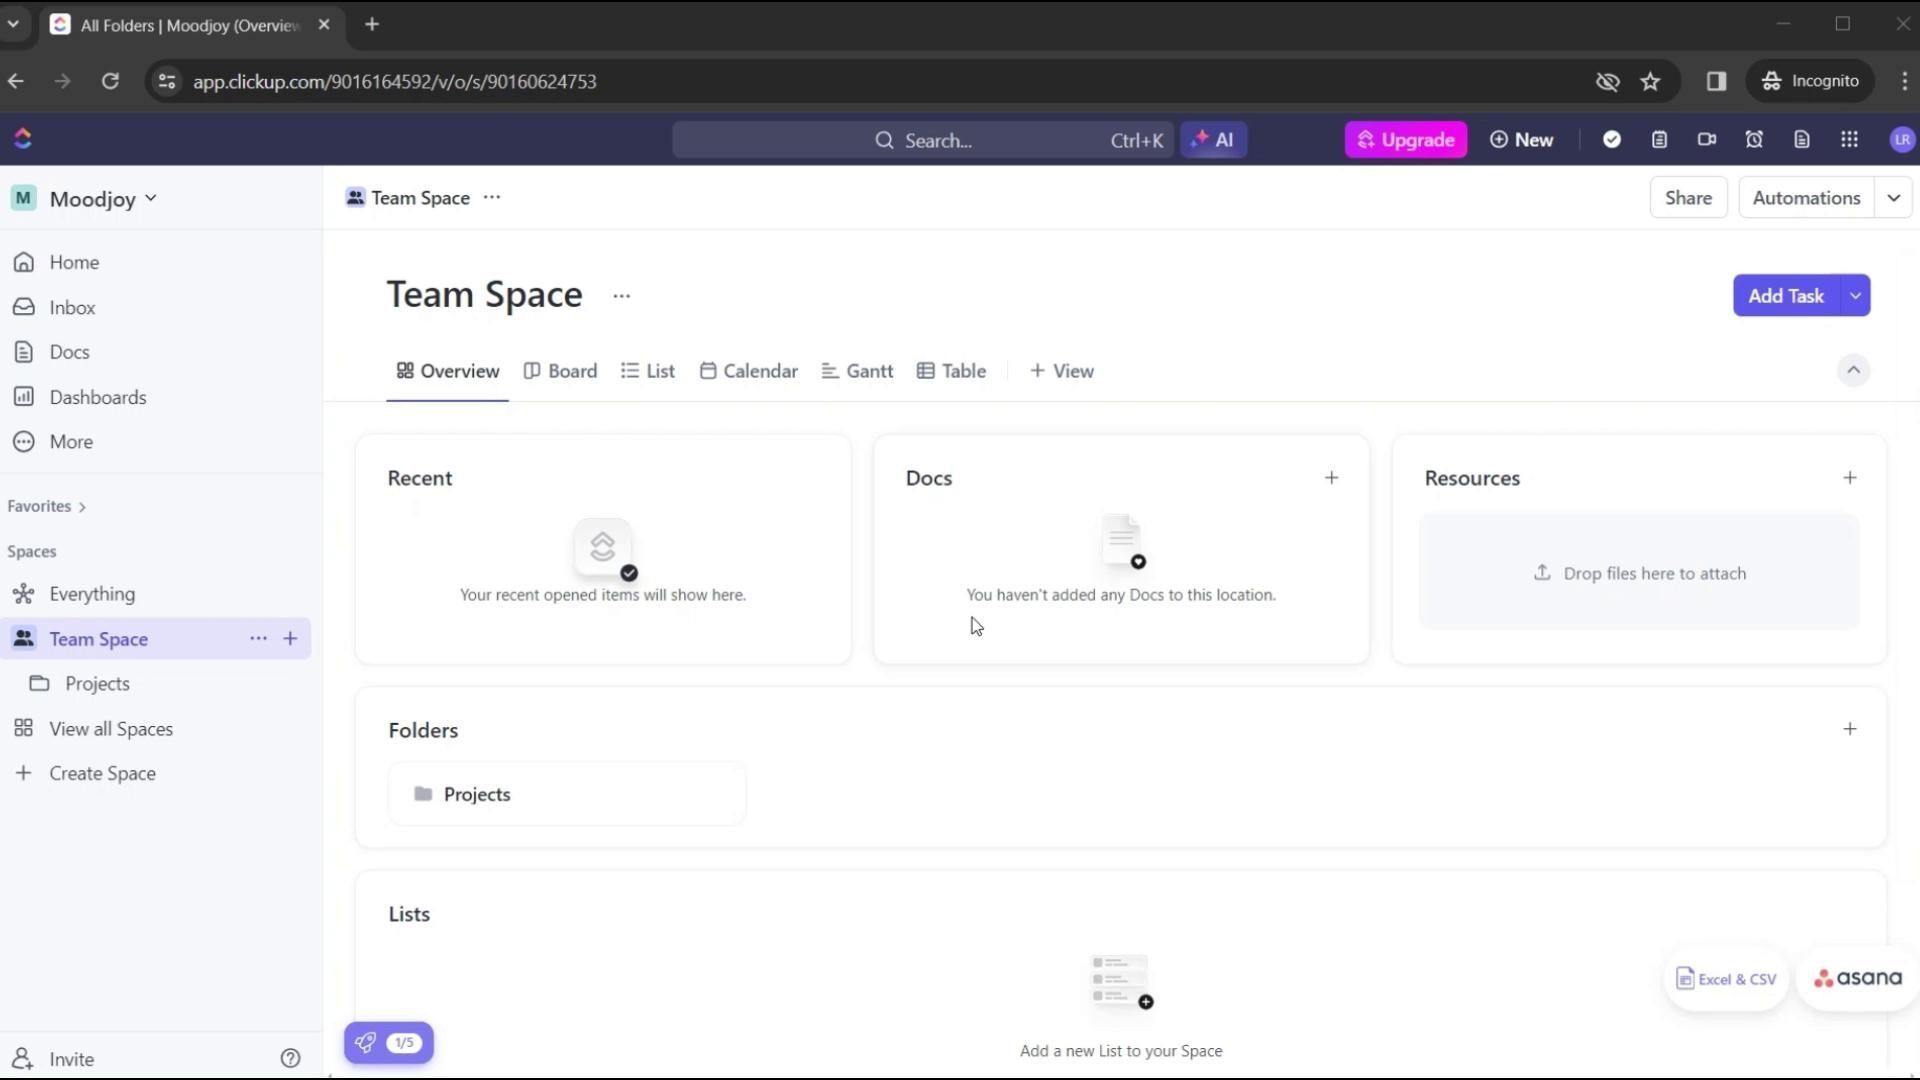The height and width of the screenshot is (1080, 1920).
Task: Switch to the Gantt view tab
Action: point(857,371)
